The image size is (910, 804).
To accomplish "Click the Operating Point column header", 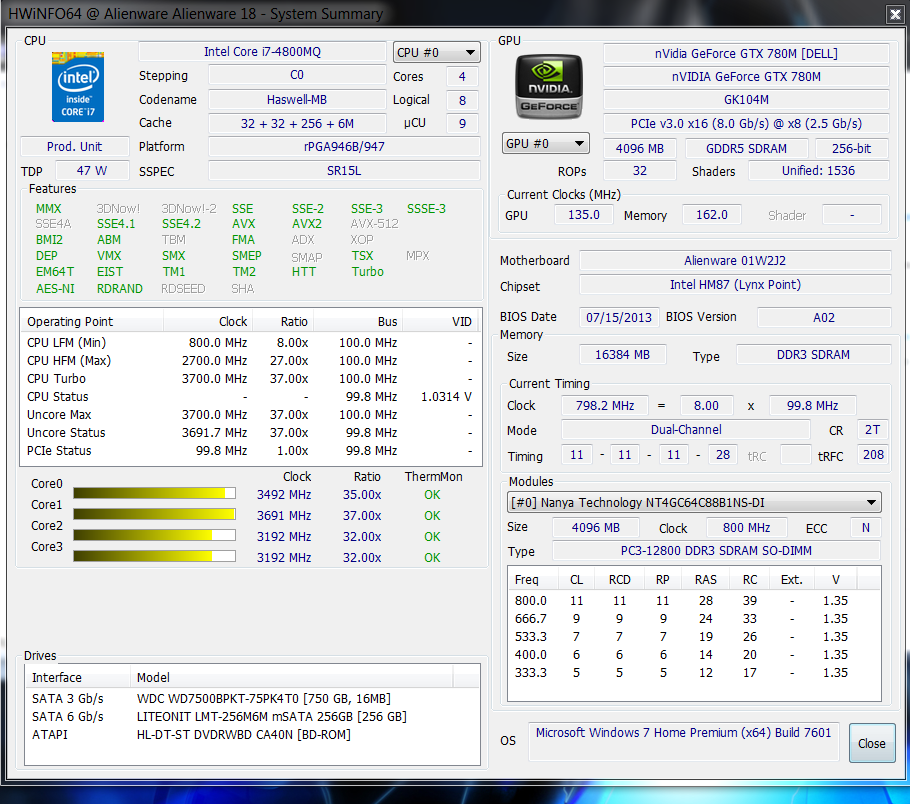I will pos(92,322).
